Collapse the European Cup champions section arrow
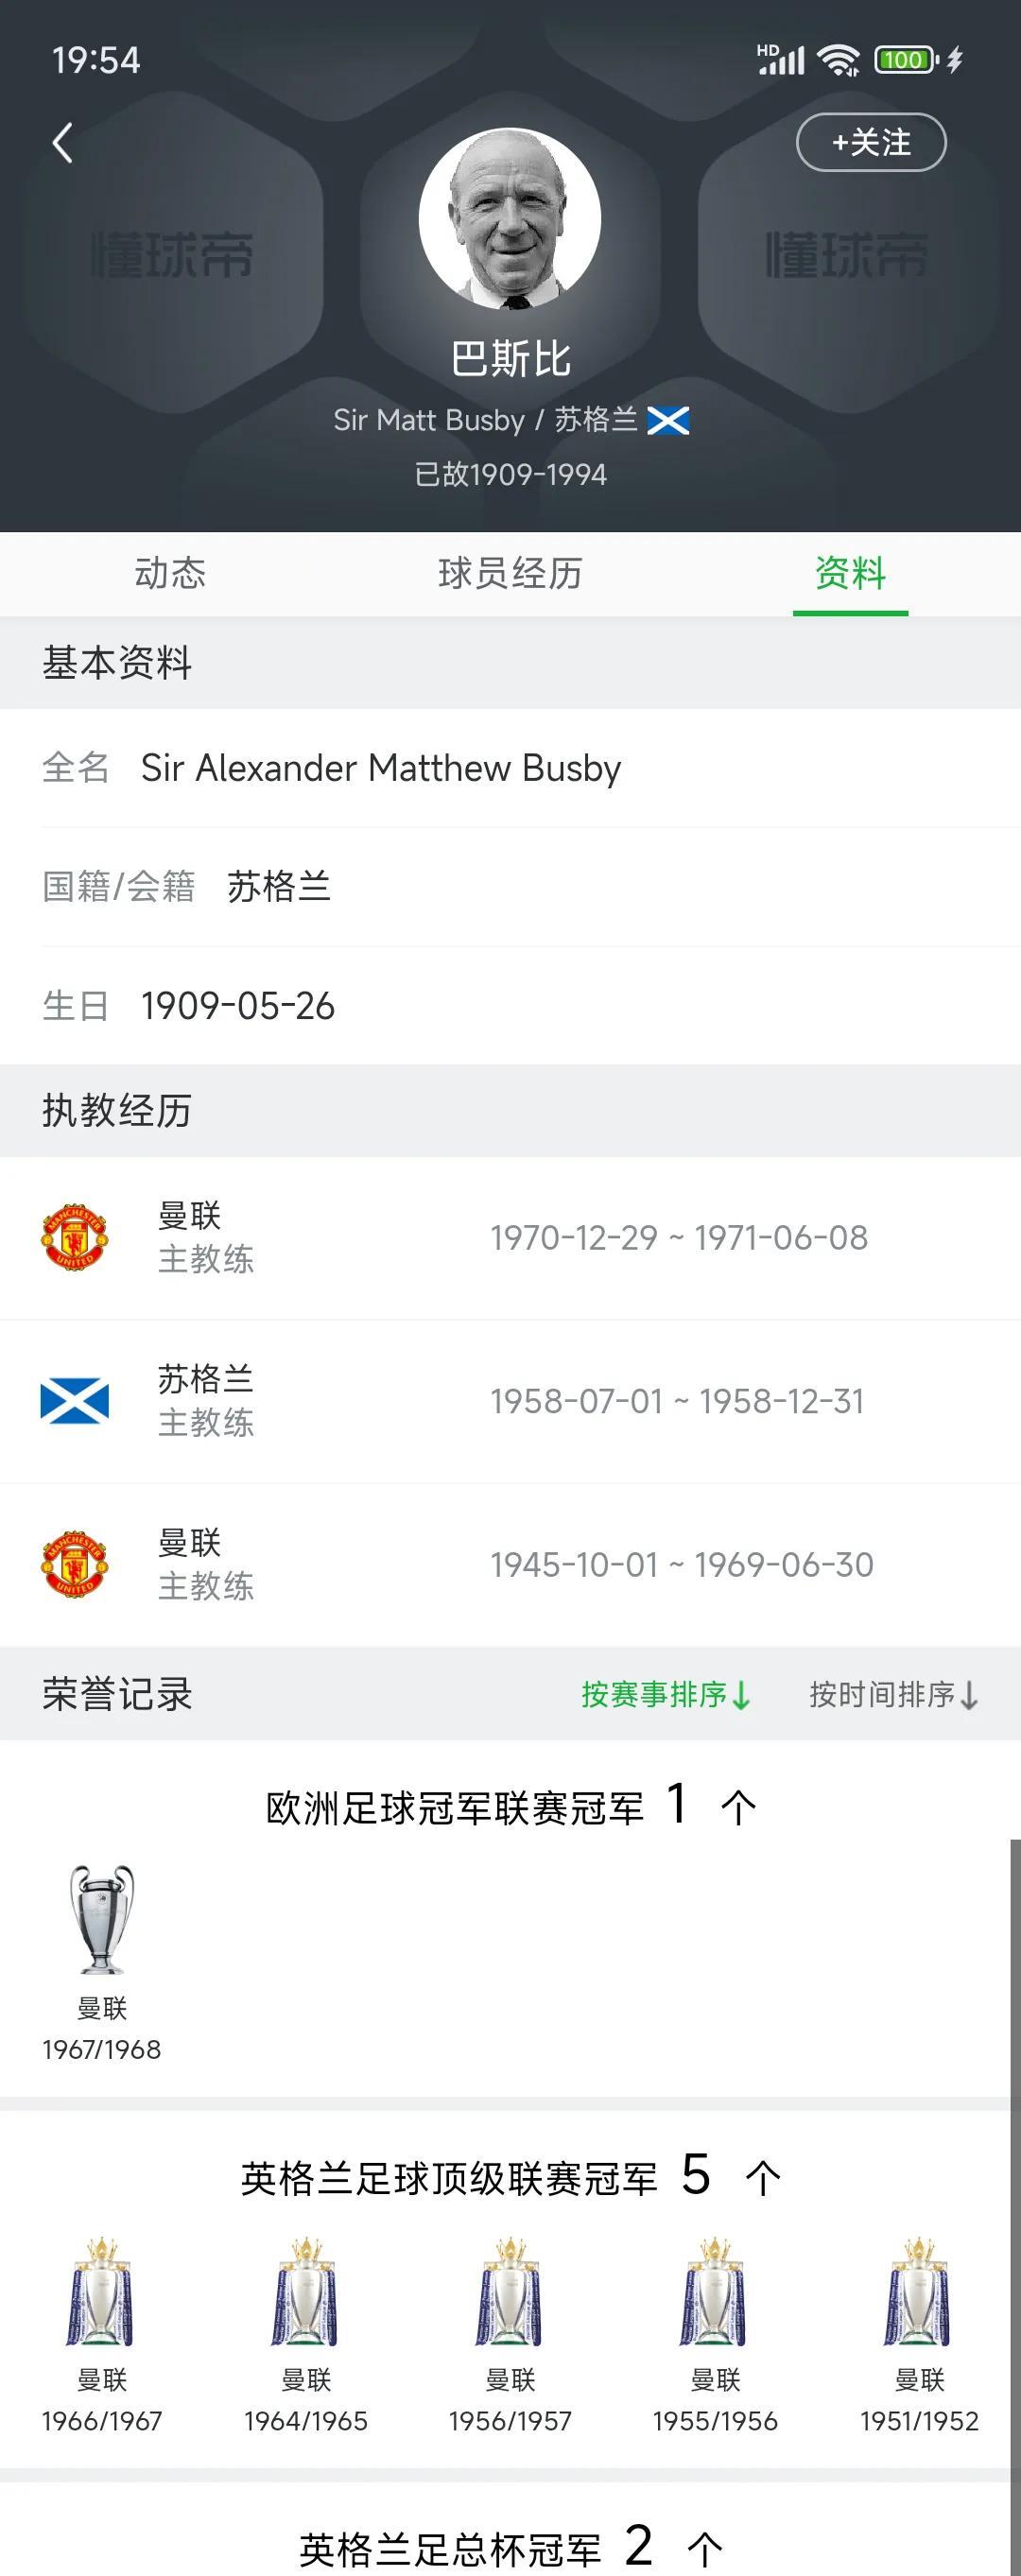The width and height of the screenshot is (1021, 2576). [x=739, y=1807]
